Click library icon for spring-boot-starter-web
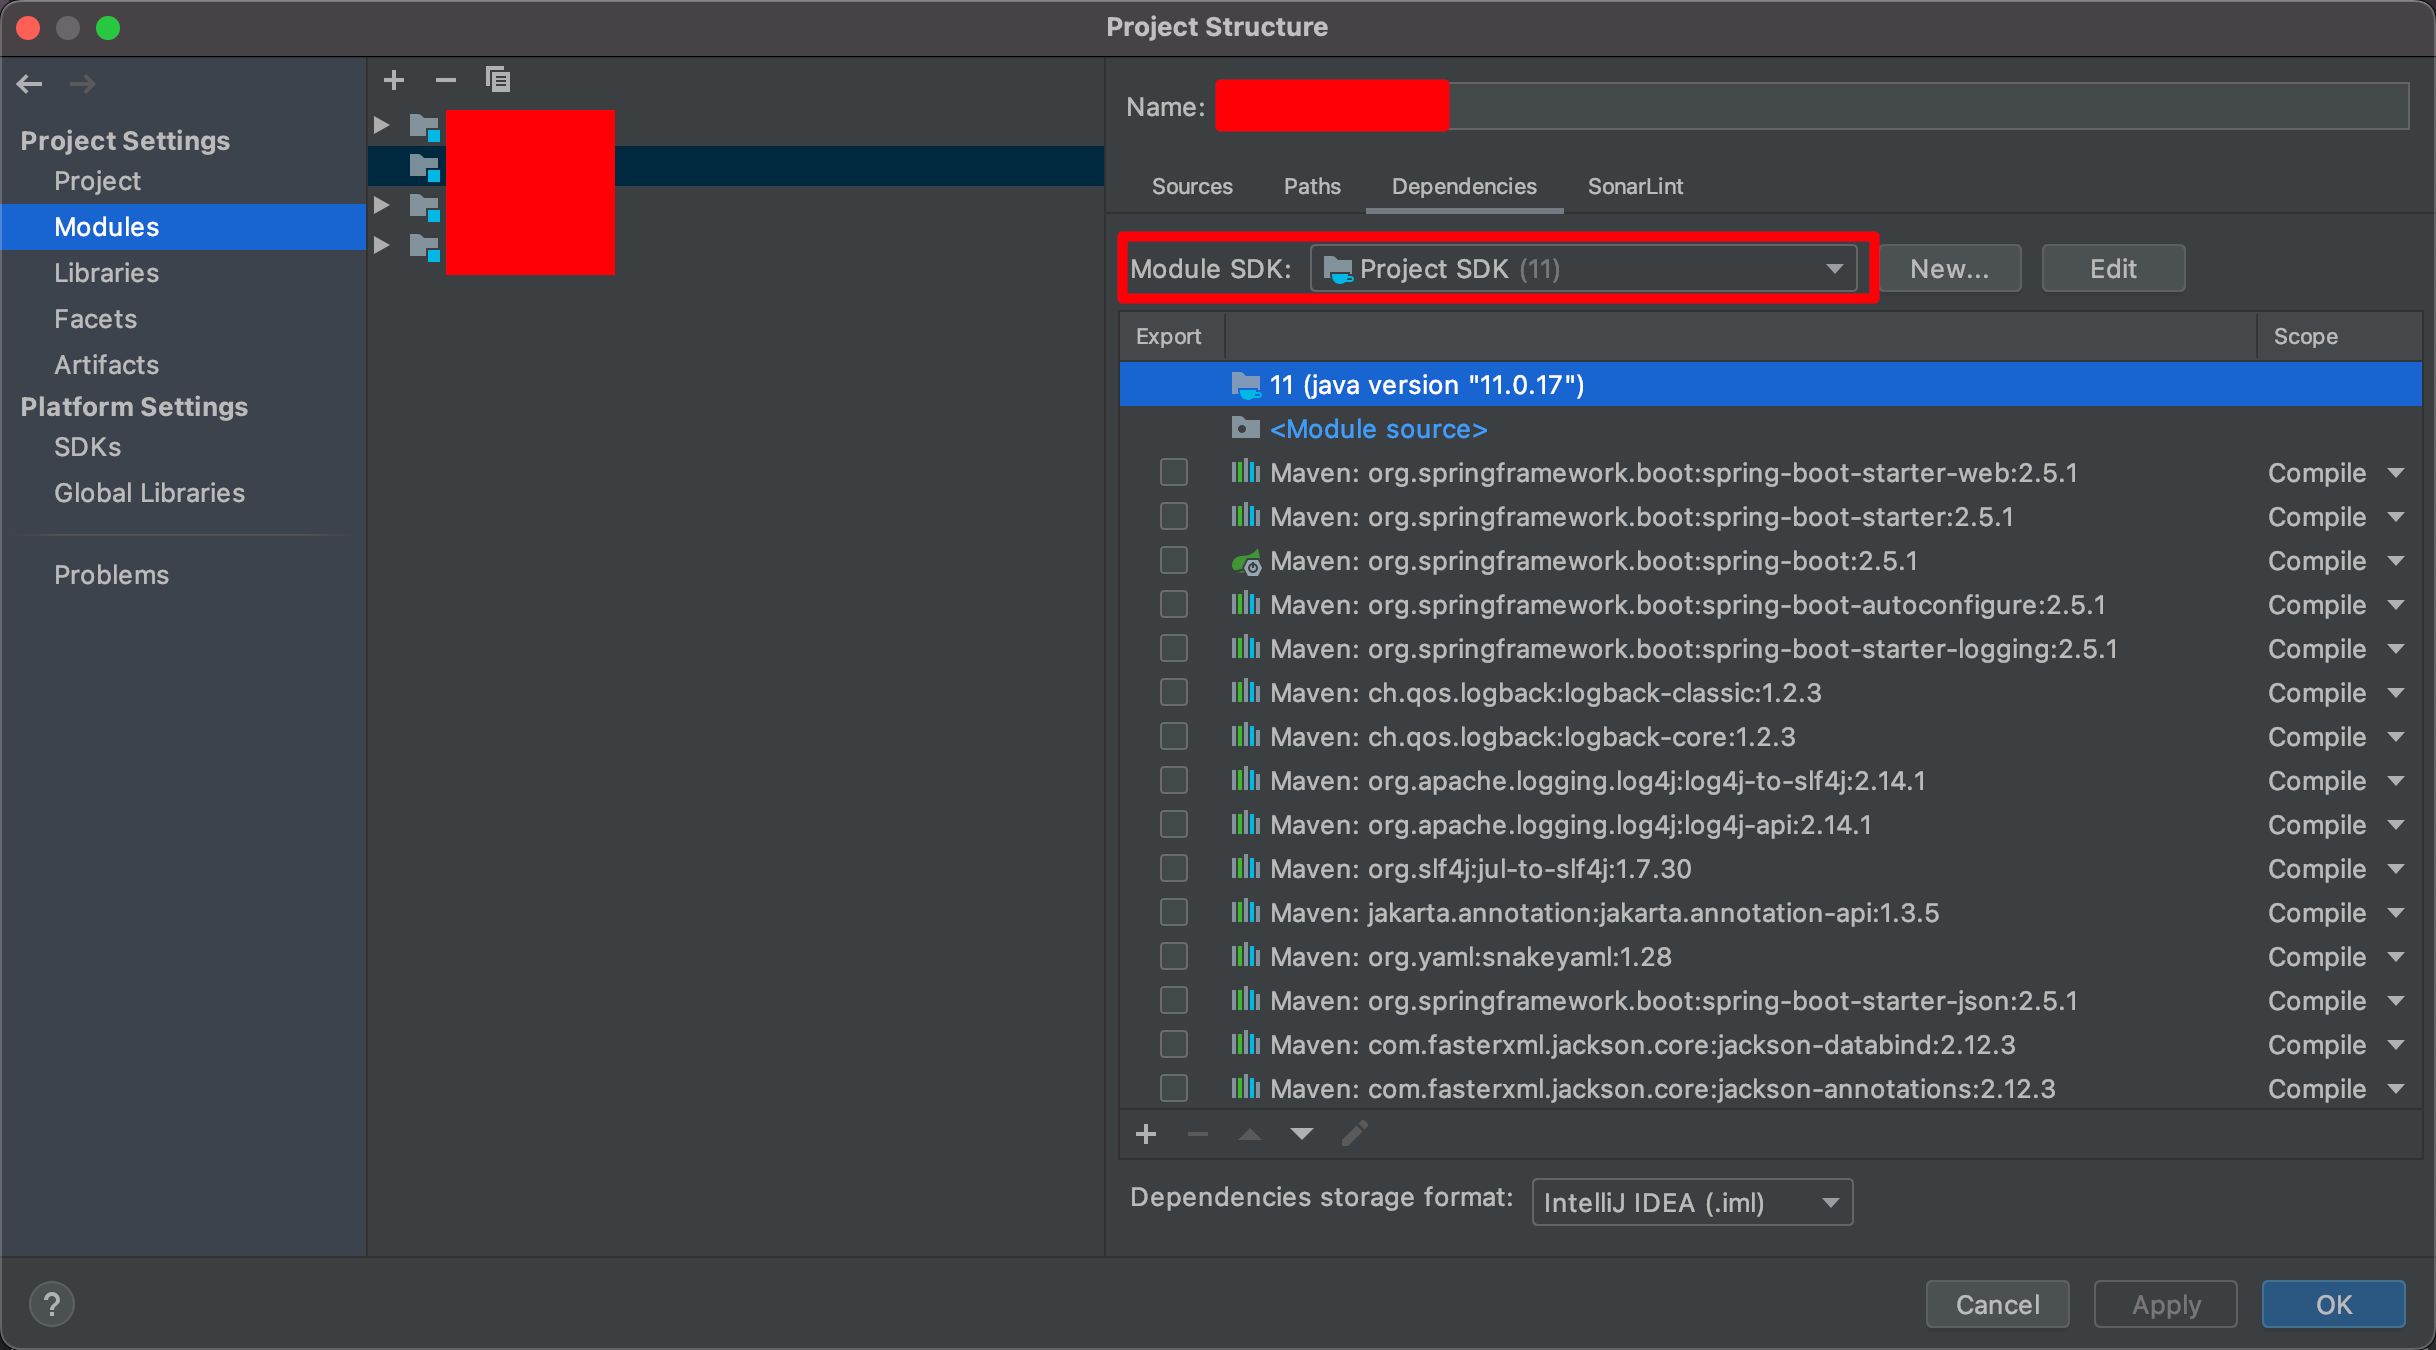Image resolution: width=2436 pixels, height=1350 pixels. (1245, 472)
